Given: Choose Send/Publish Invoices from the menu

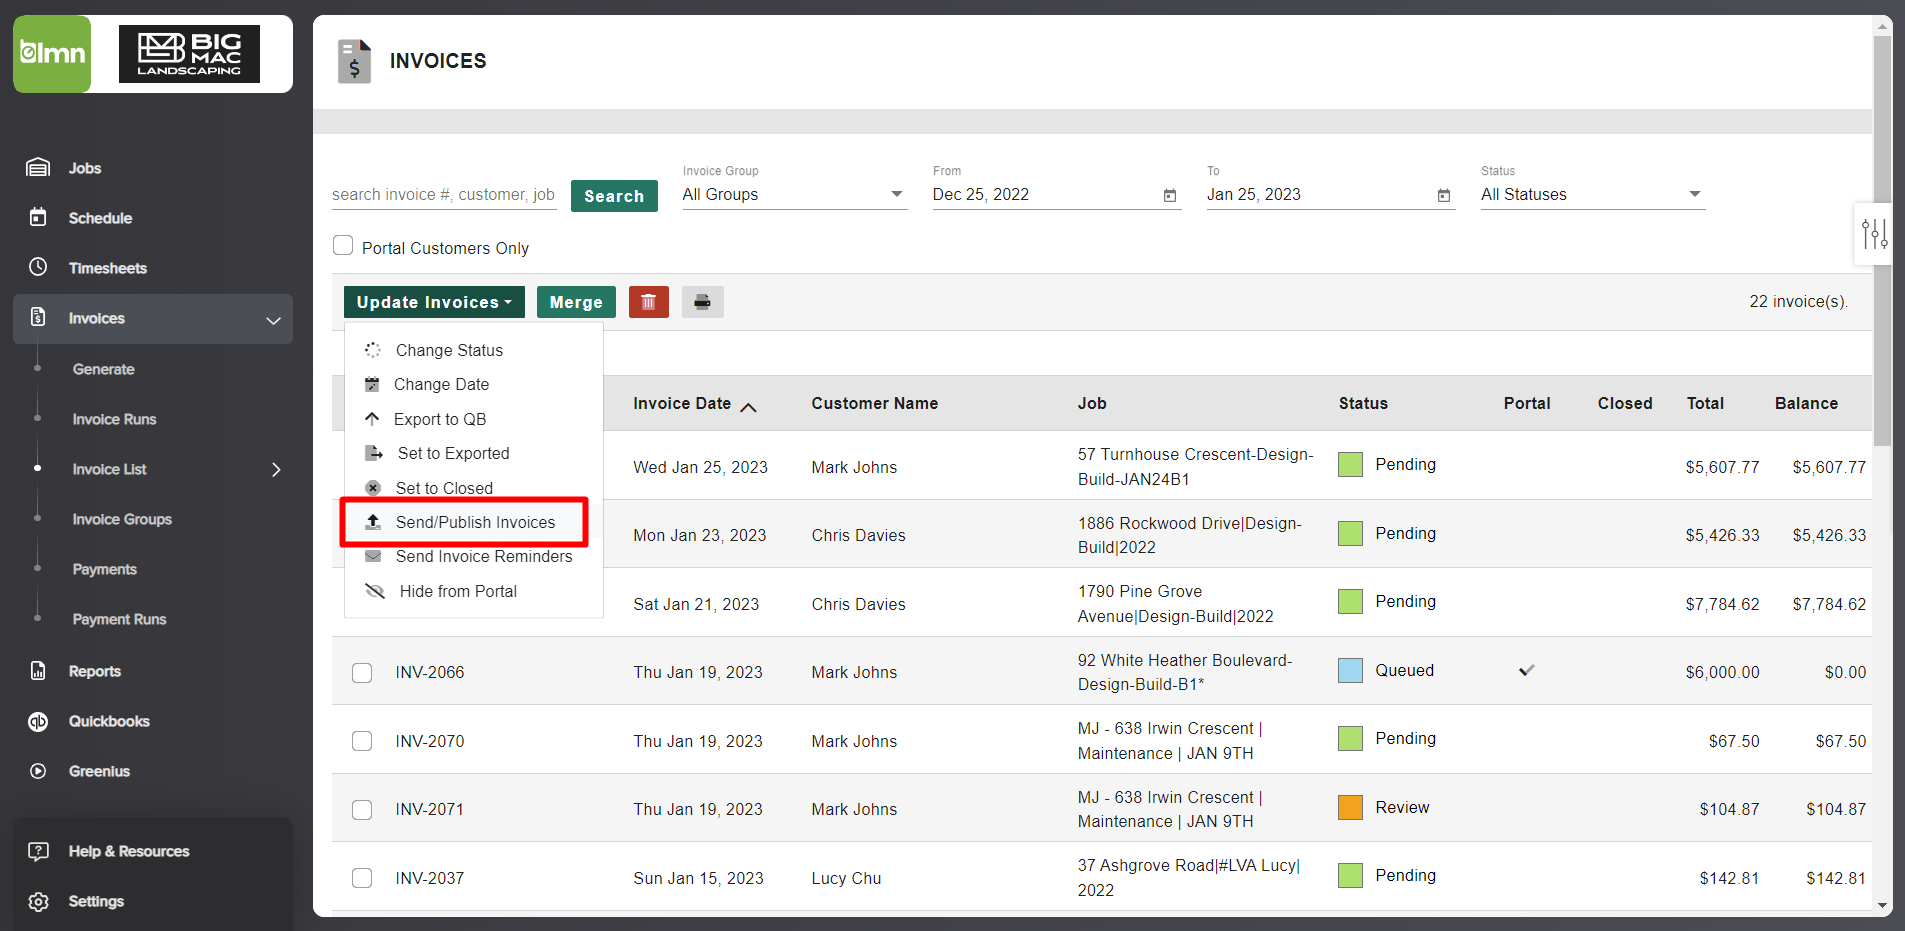Looking at the screenshot, I should point(475,521).
